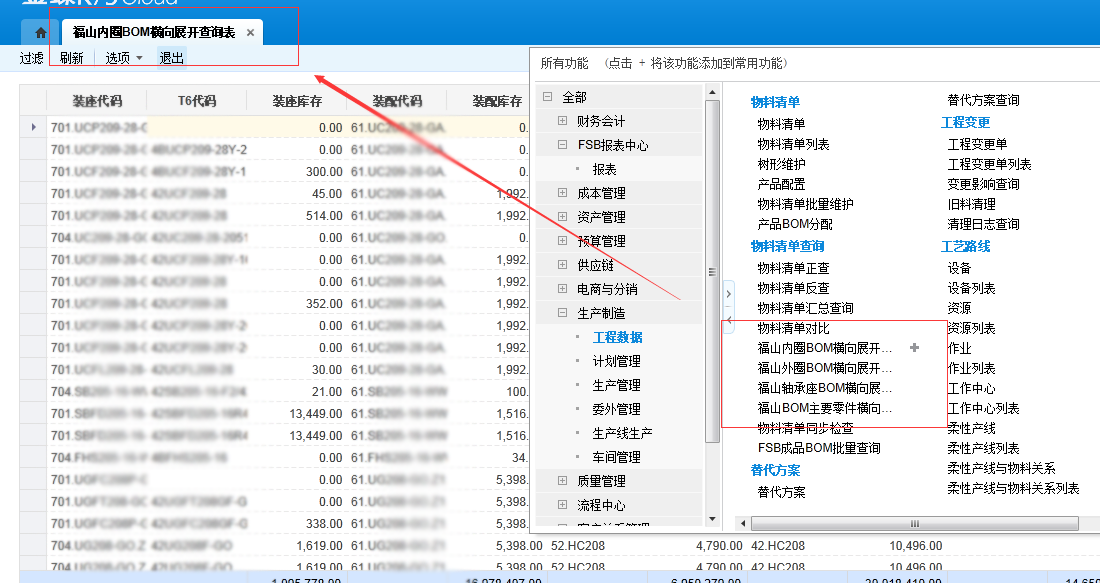Image resolution: width=1100 pixels, height=583 pixels.
Task: Expand the 财务会计 tree node
Action: tap(562, 121)
